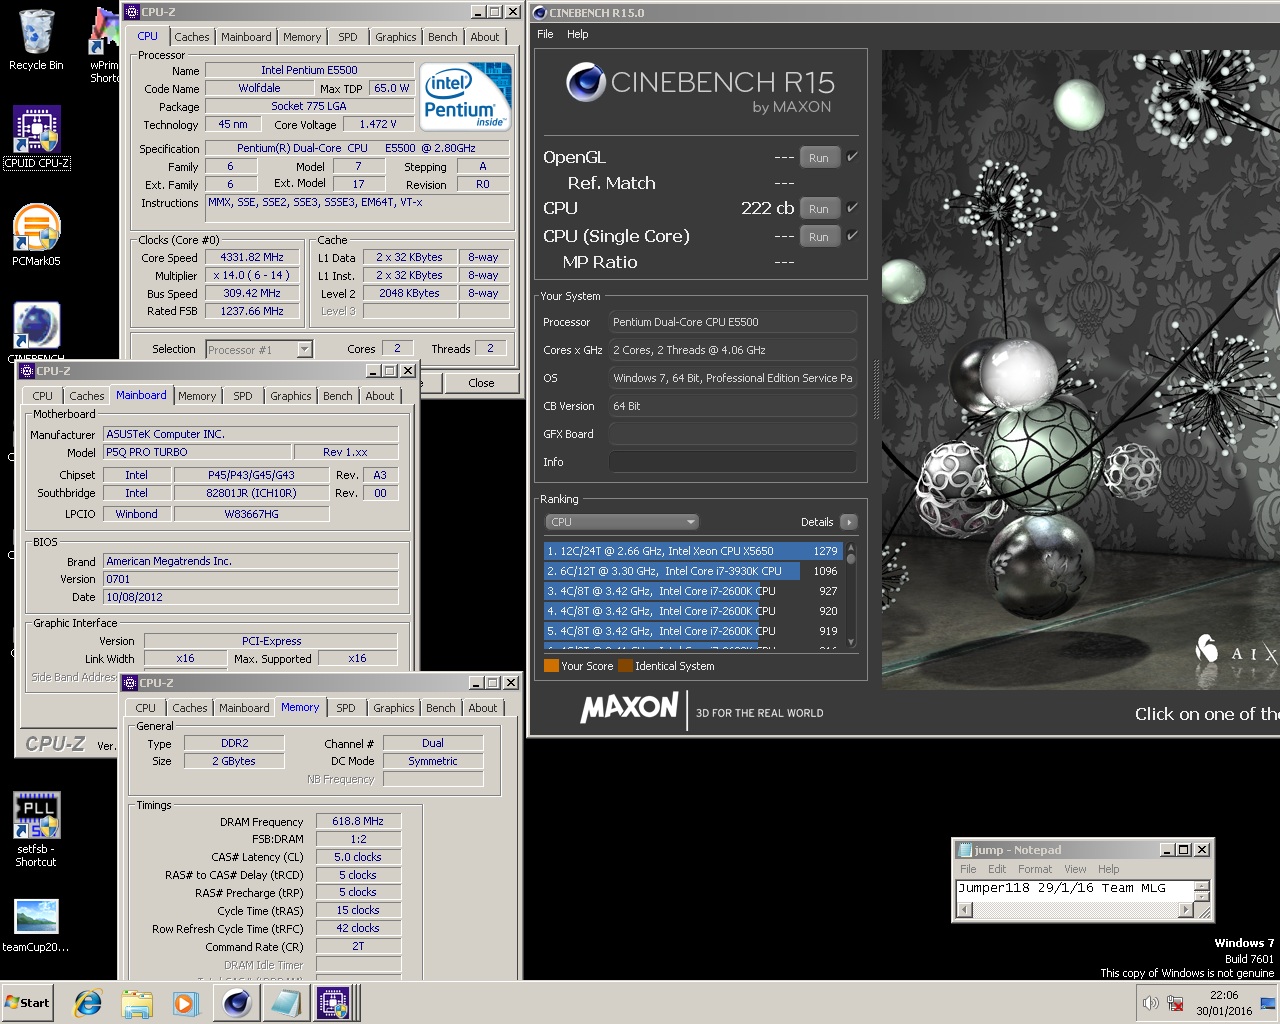This screenshot has width=1280, height=1024.
Task: Open the teamCup20 image file icon
Action: click(x=36, y=925)
